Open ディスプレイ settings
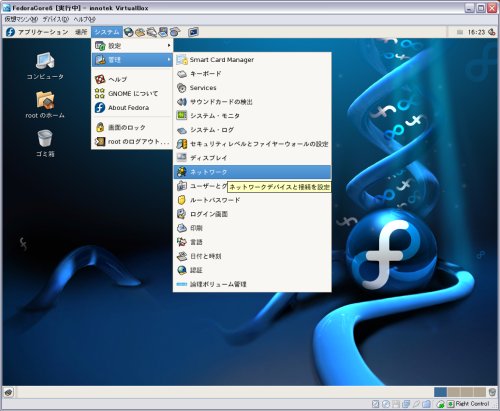The height and width of the screenshot is (411, 500). point(252,158)
